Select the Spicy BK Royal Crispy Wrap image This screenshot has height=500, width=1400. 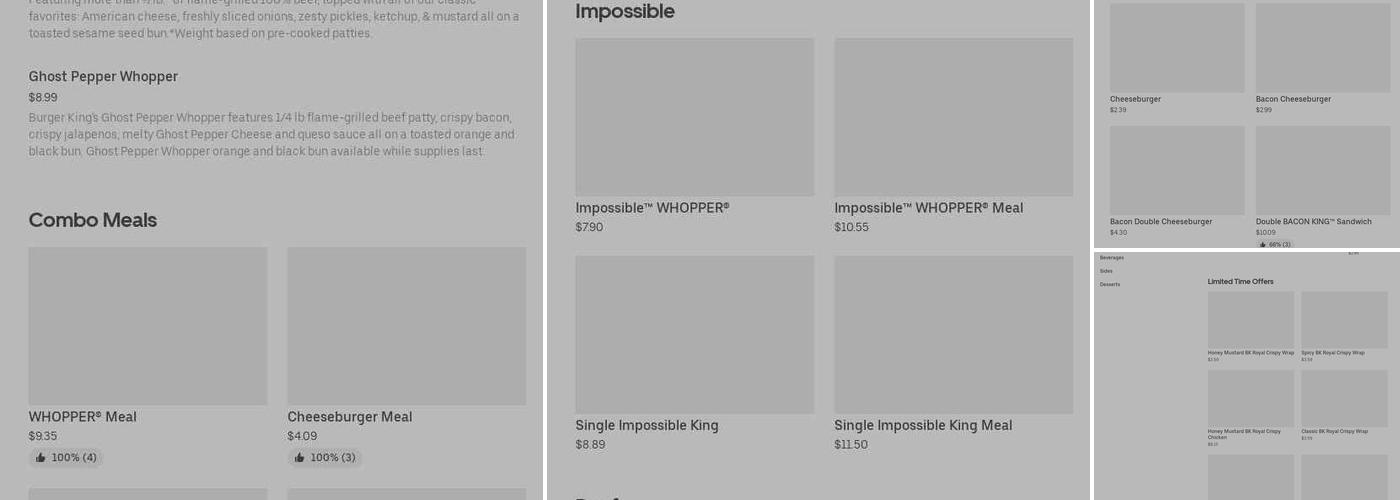pos(1344,320)
